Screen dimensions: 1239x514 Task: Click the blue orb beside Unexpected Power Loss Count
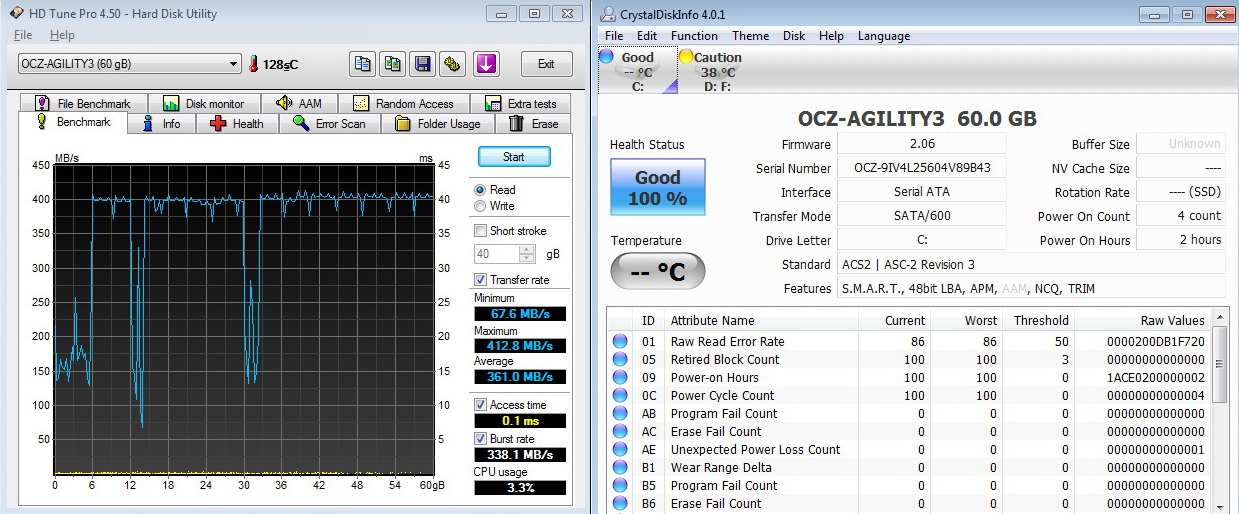click(x=620, y=450)
